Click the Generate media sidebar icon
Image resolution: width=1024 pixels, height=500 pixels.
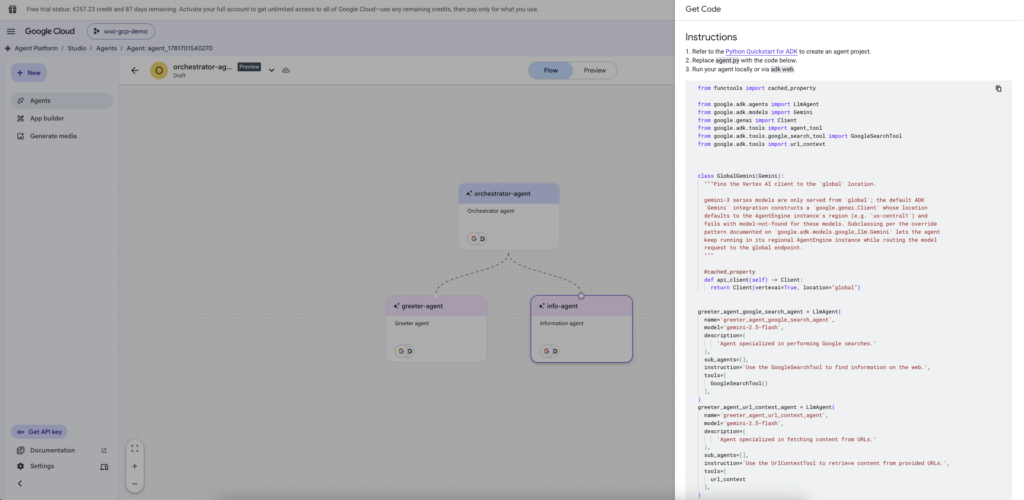click(20, 136)
